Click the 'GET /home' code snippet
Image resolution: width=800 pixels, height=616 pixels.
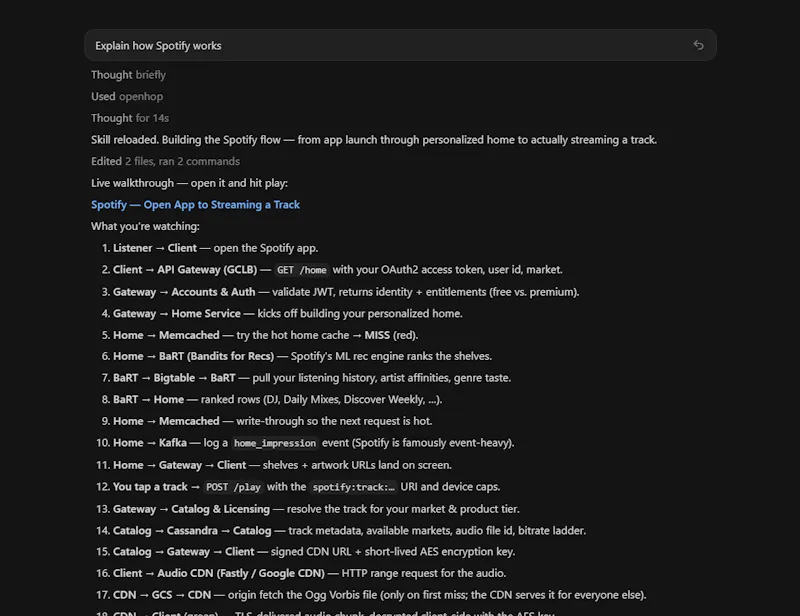[302, 270]
